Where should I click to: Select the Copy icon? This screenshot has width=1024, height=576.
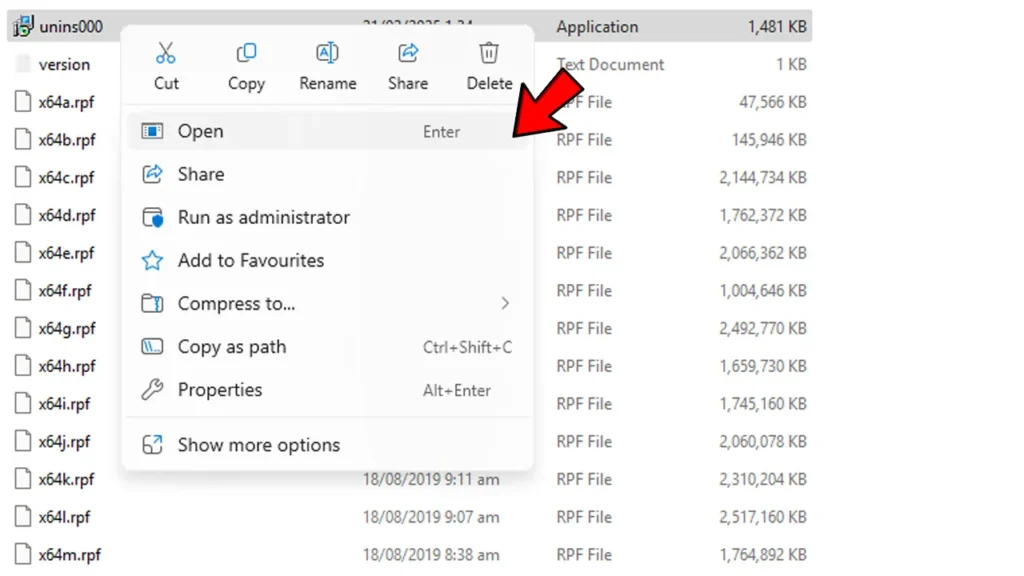click(x=245, y=52)
